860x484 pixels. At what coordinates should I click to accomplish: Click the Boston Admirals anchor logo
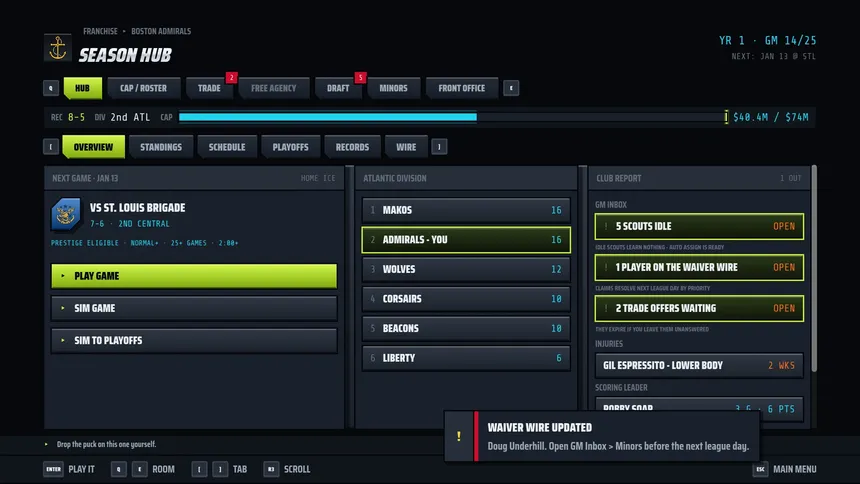pos(58,48)
